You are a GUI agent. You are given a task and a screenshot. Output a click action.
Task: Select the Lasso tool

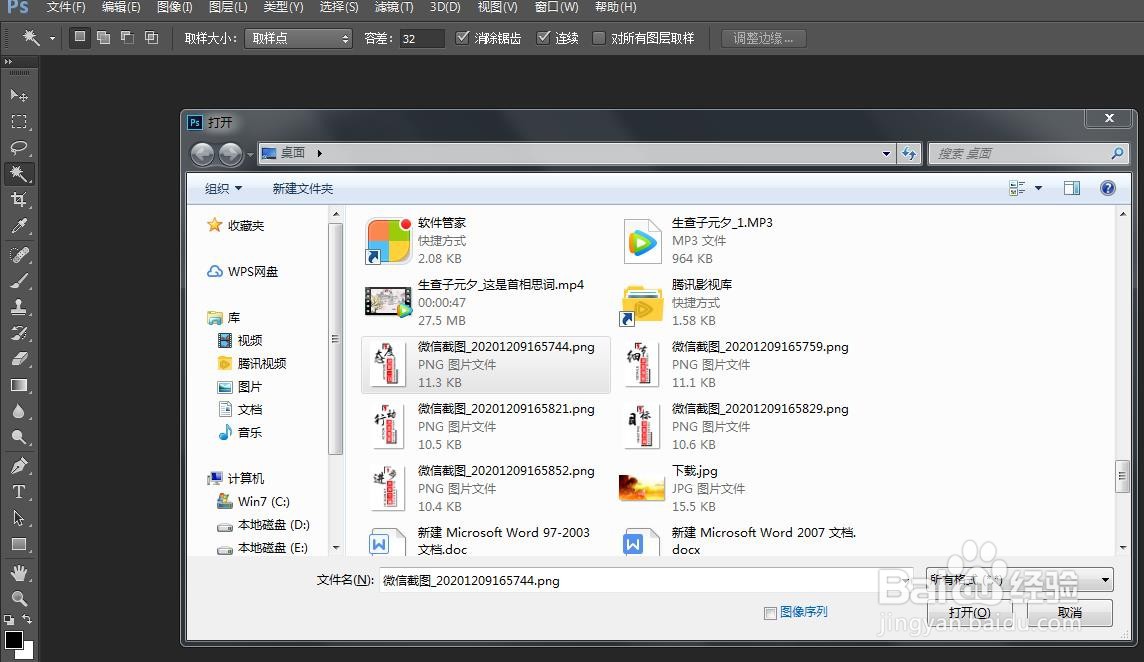tap(19, 148)
